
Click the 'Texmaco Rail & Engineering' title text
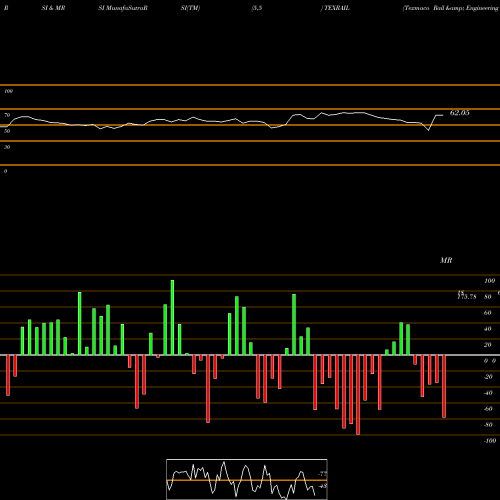[451, 8]
